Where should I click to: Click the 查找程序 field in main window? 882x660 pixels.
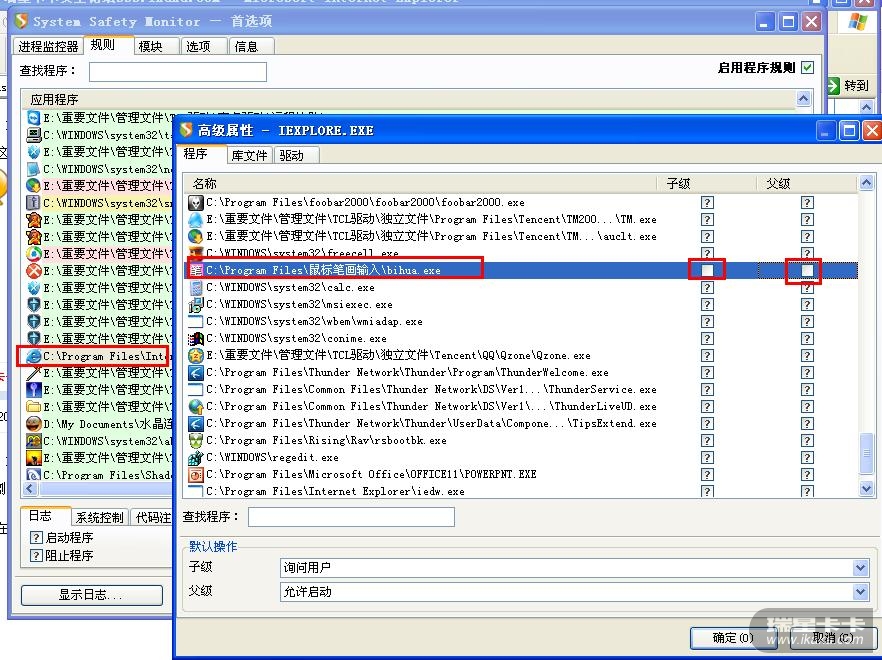point(178,71)
